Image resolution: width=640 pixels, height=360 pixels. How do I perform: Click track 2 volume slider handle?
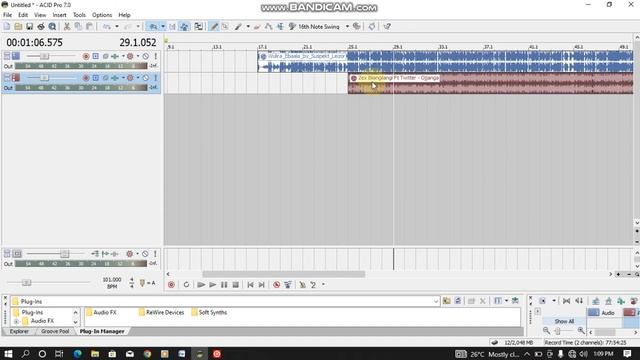(44, 78)
